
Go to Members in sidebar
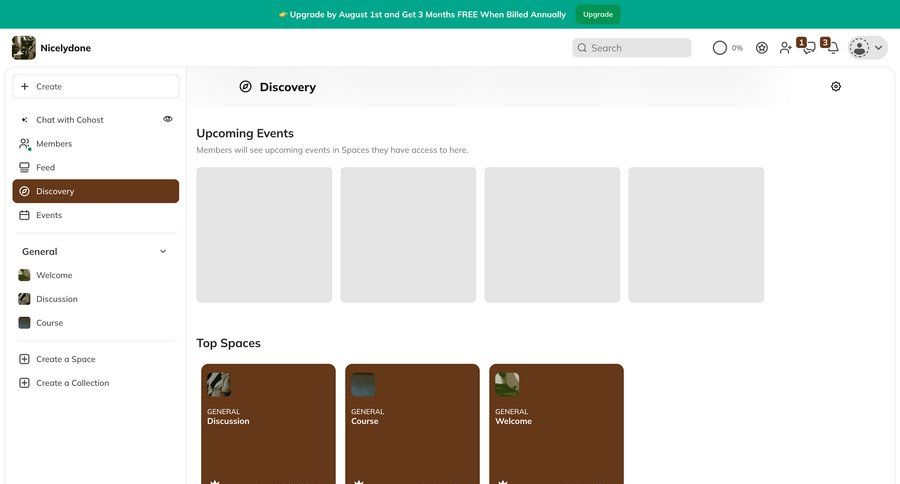tap(96, 144)
